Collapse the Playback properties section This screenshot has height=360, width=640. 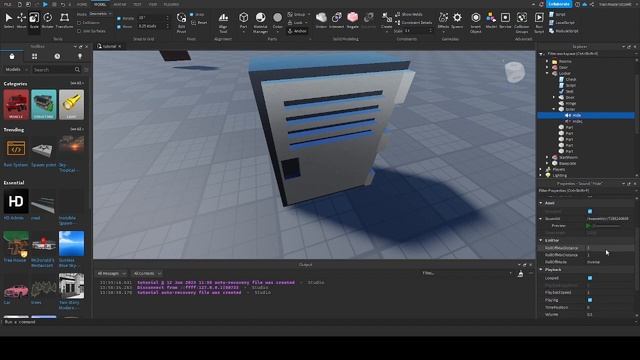(x=541, y=270)
